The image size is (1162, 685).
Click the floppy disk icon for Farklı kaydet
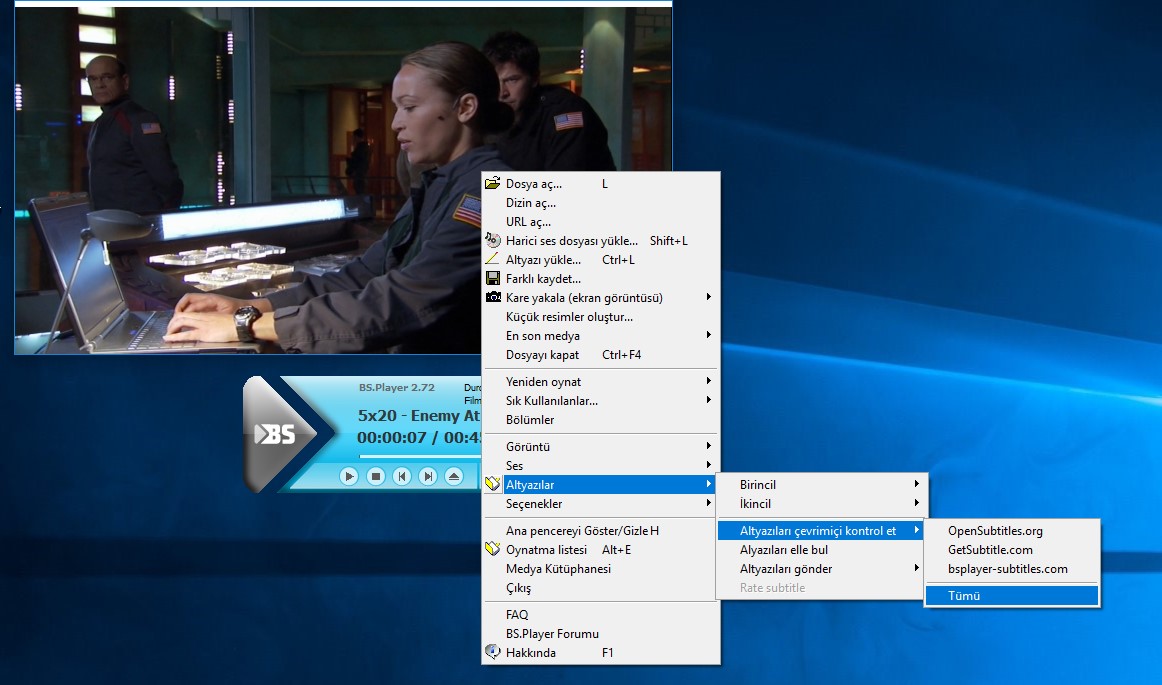[492, 279]
